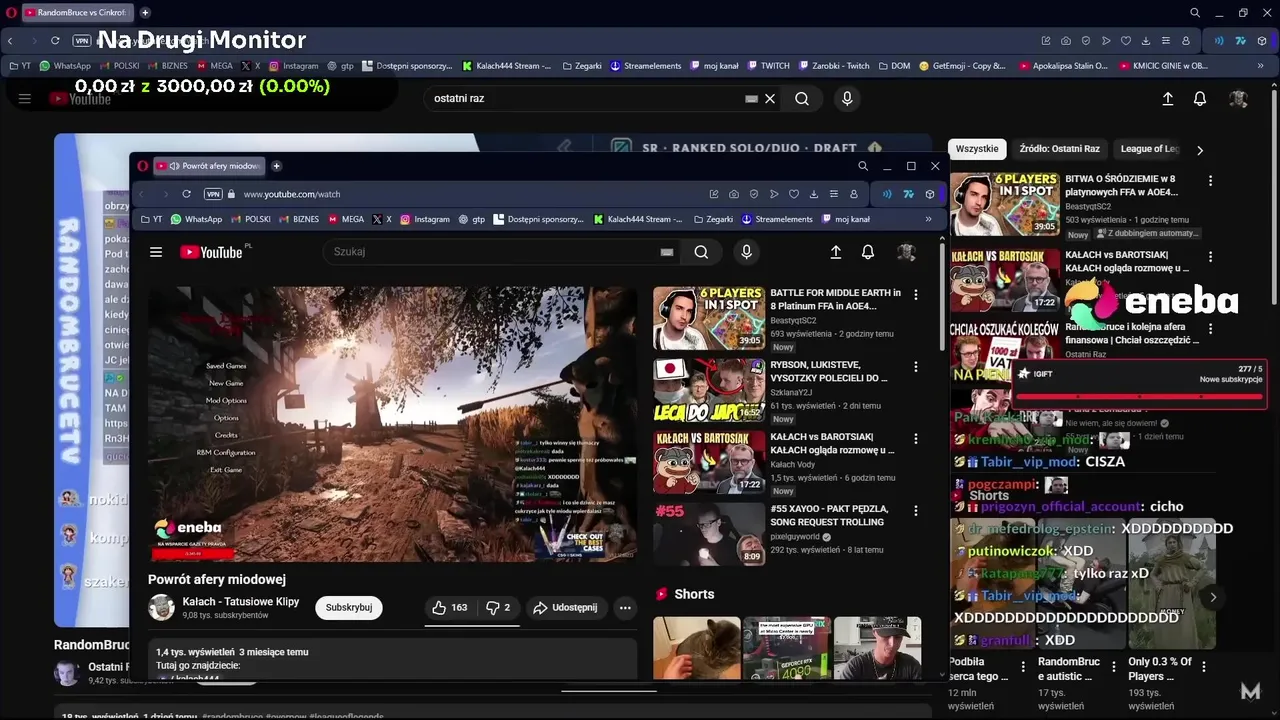
Task: Open TWITCH bookmark in back window
Action: coord(768,66)
